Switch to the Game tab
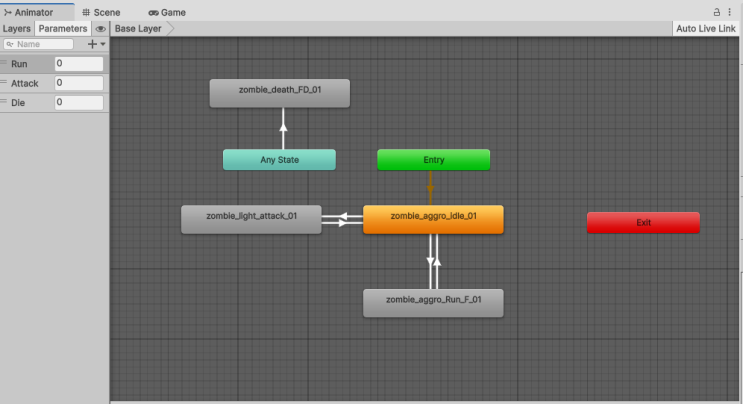743x404 pixels. point(167,12)
